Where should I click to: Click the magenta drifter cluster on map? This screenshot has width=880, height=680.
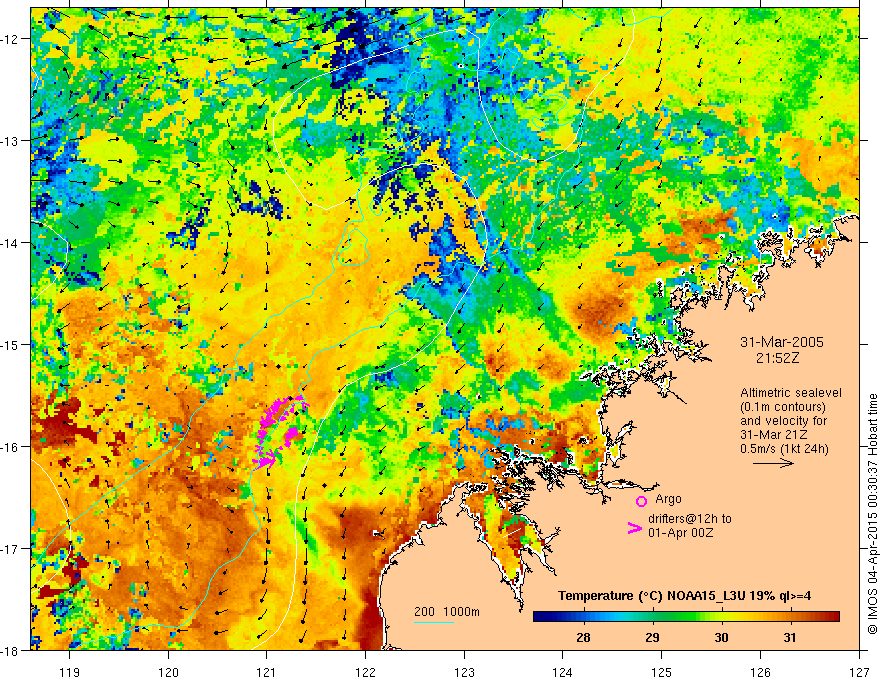pyautogui.click(x=279, y=431)
